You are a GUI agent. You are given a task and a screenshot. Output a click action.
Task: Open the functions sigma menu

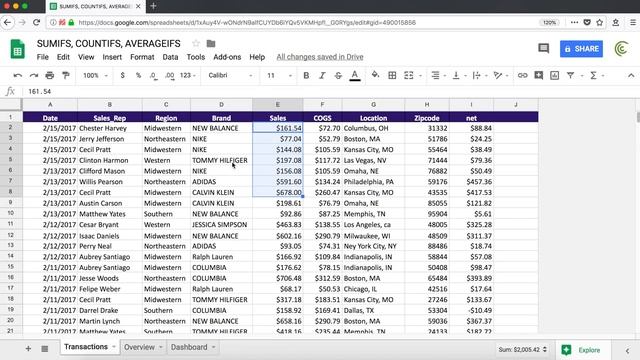click(593, 76)
